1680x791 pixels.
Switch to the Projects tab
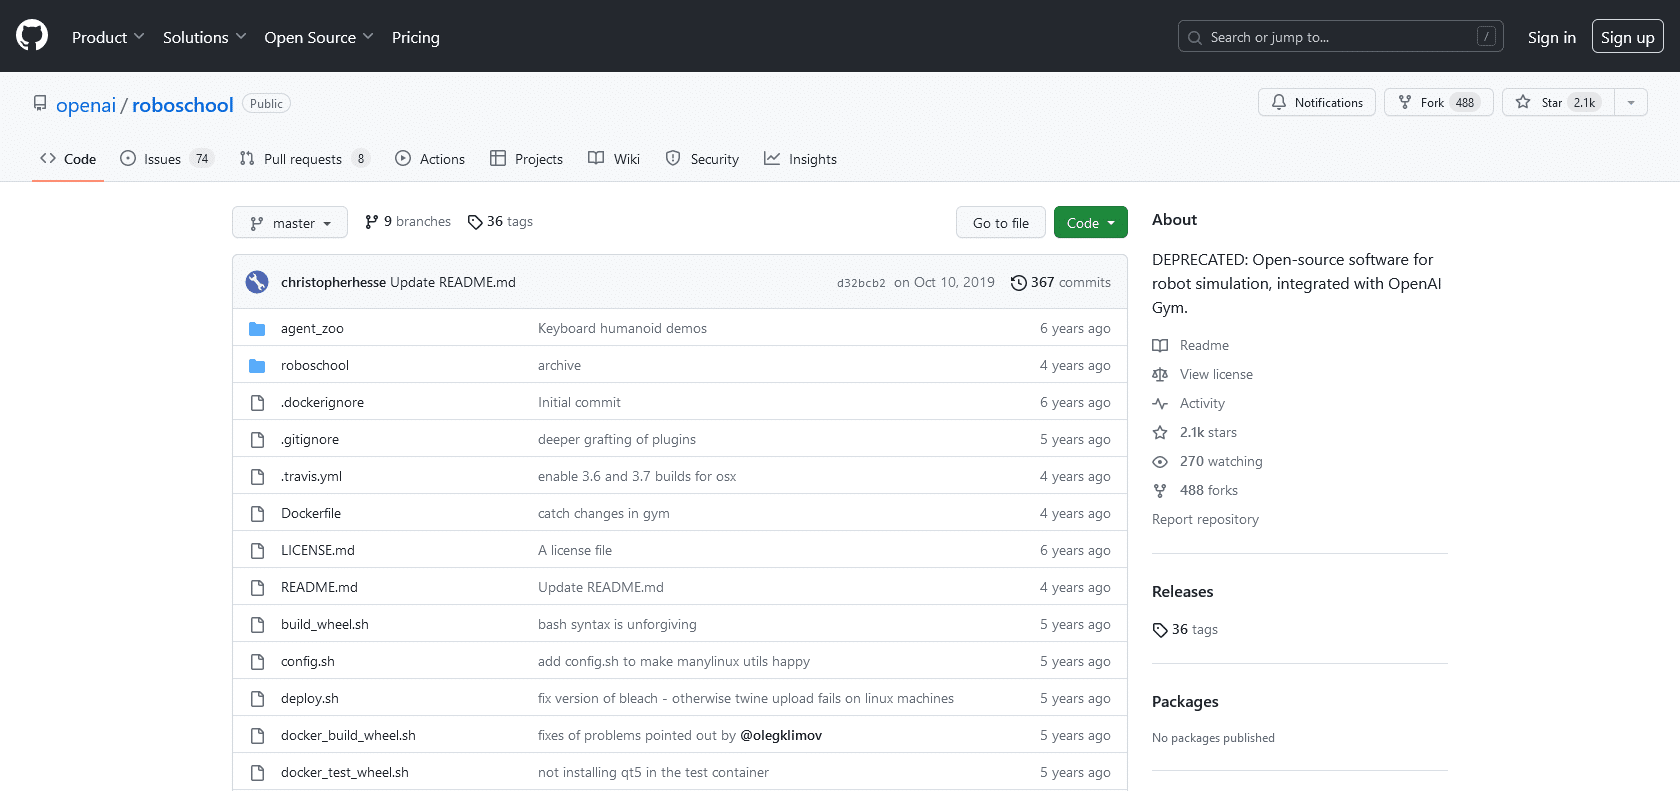pos(526,158)
